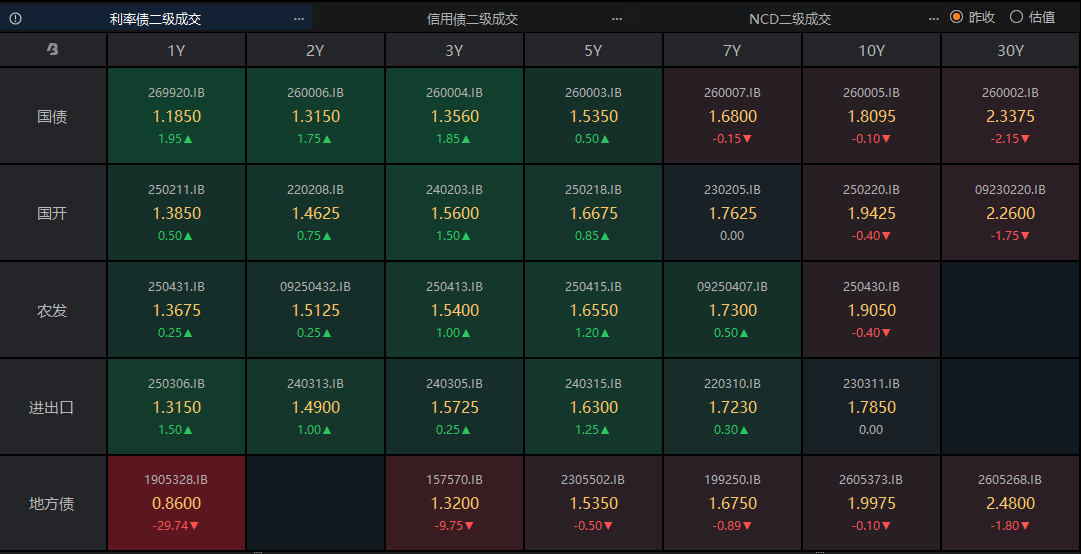Click the 10Y column header

[871, 50]
